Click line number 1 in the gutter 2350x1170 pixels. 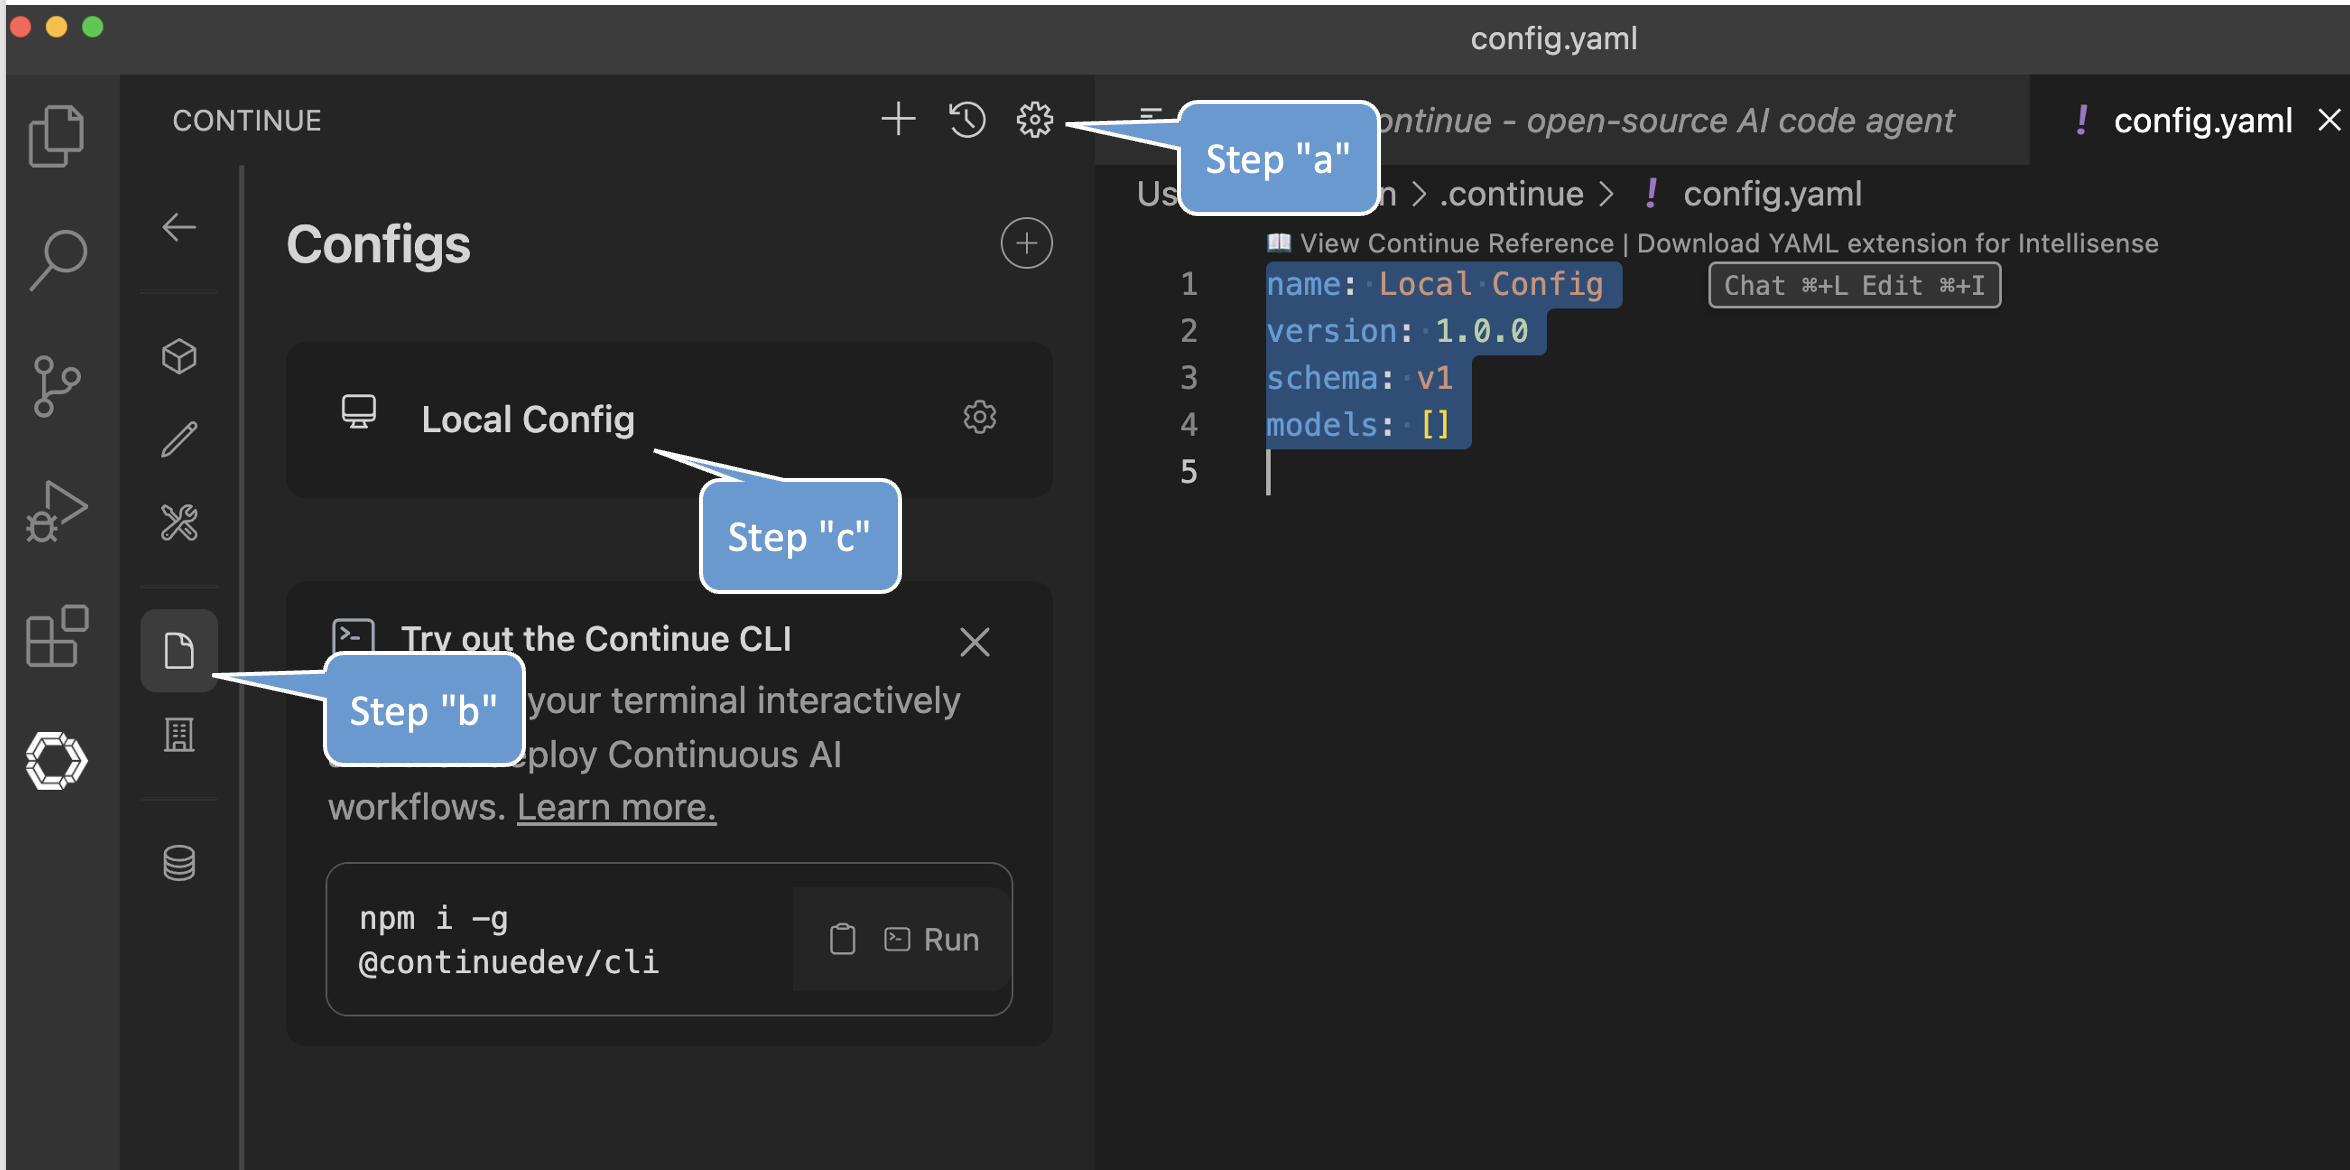pyautogui.click(x=1188, y=284)
